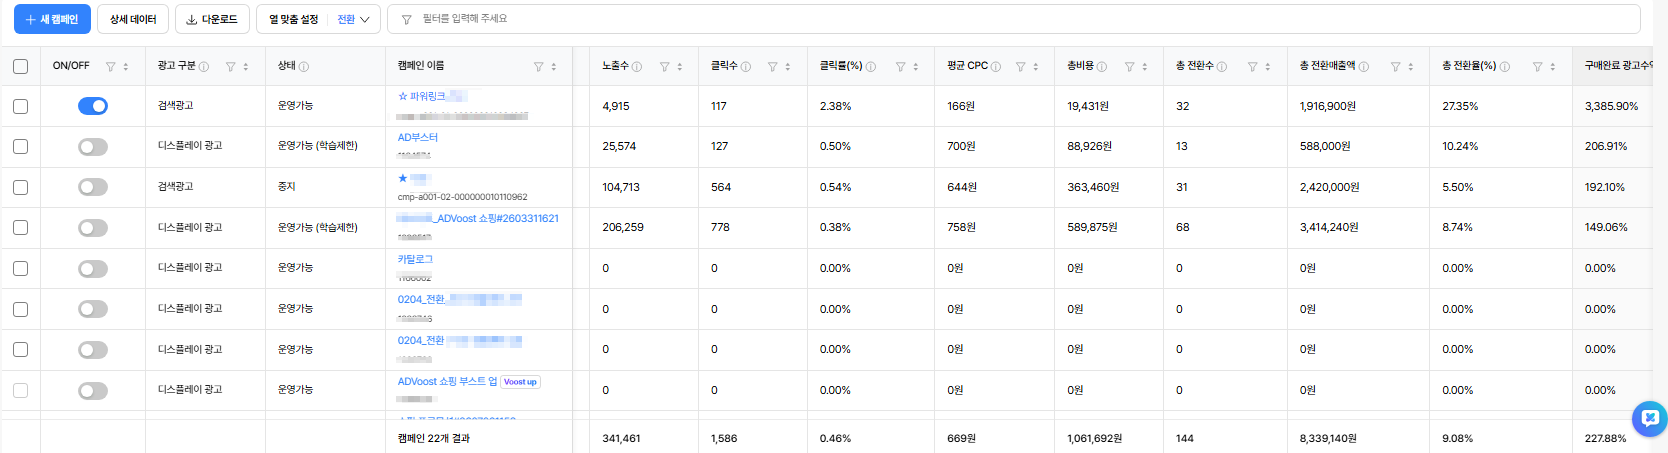This screenshot has width=1668, height=453.
Task: Turn off the 파워링크 campaign toggle
Action: click(93, 106)
